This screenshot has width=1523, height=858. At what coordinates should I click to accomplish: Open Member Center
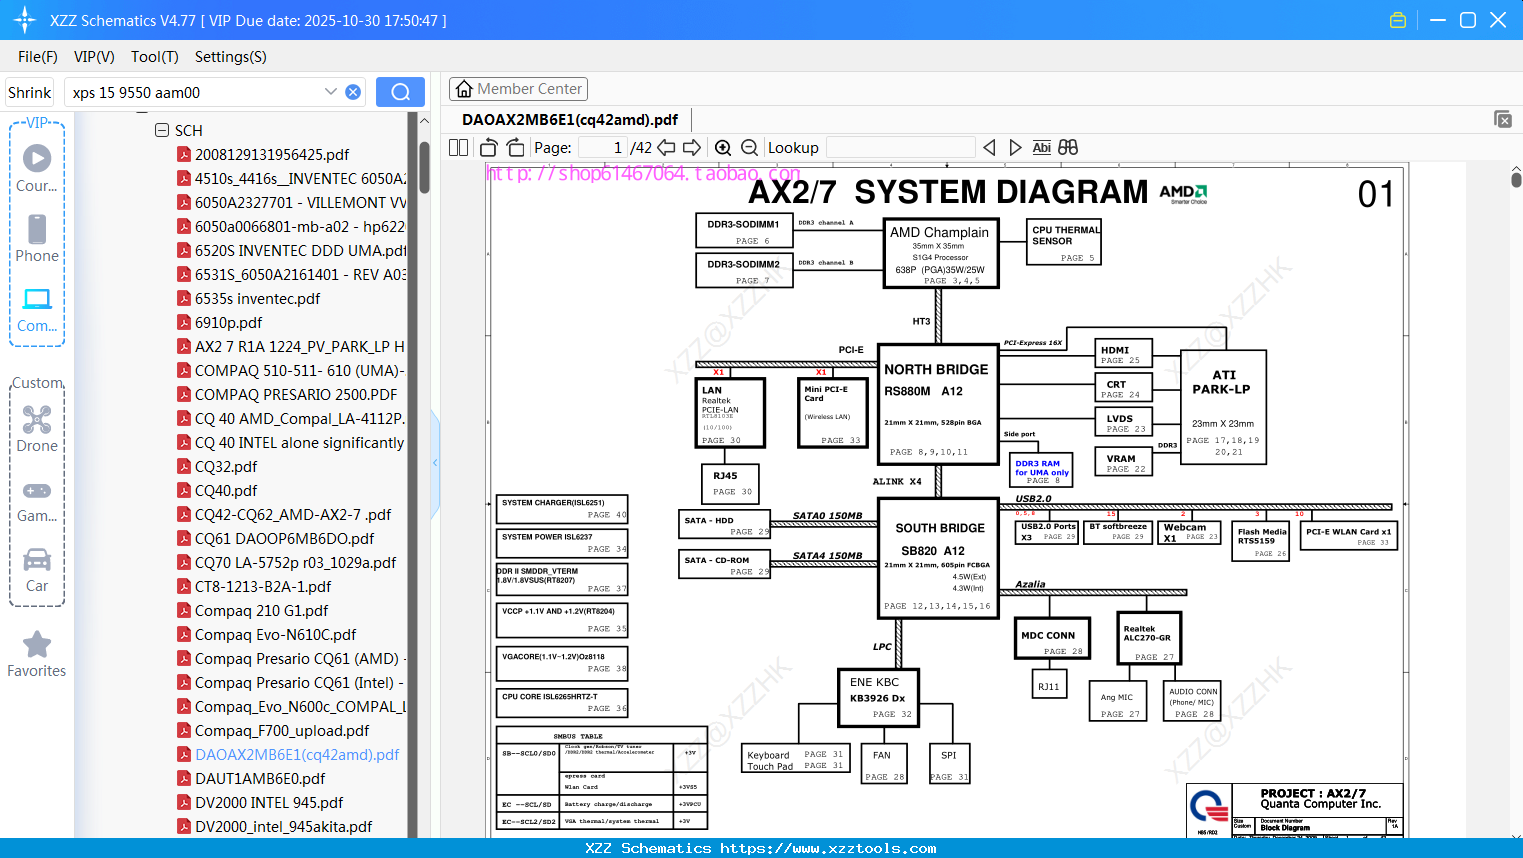(x=518, y=89)
